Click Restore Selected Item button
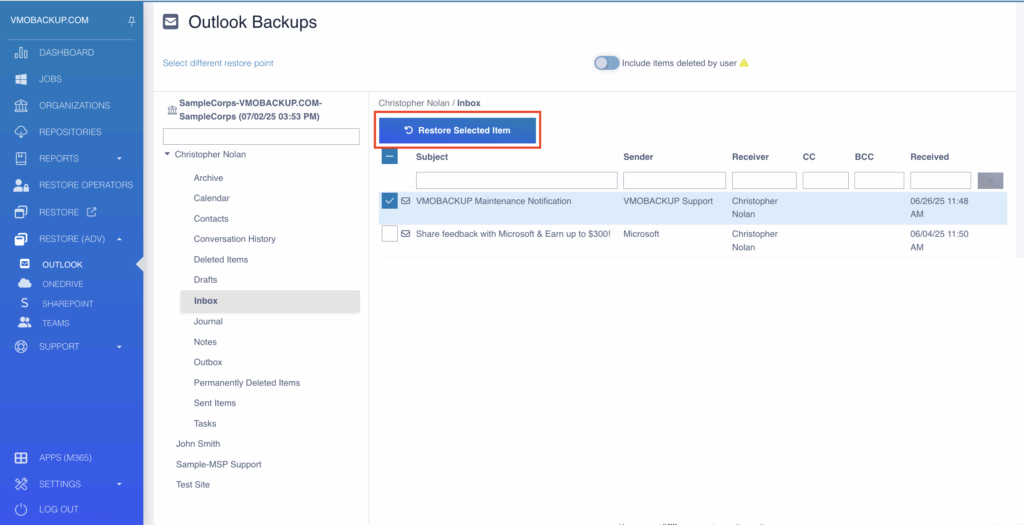1024x525 pixels. 457,131
